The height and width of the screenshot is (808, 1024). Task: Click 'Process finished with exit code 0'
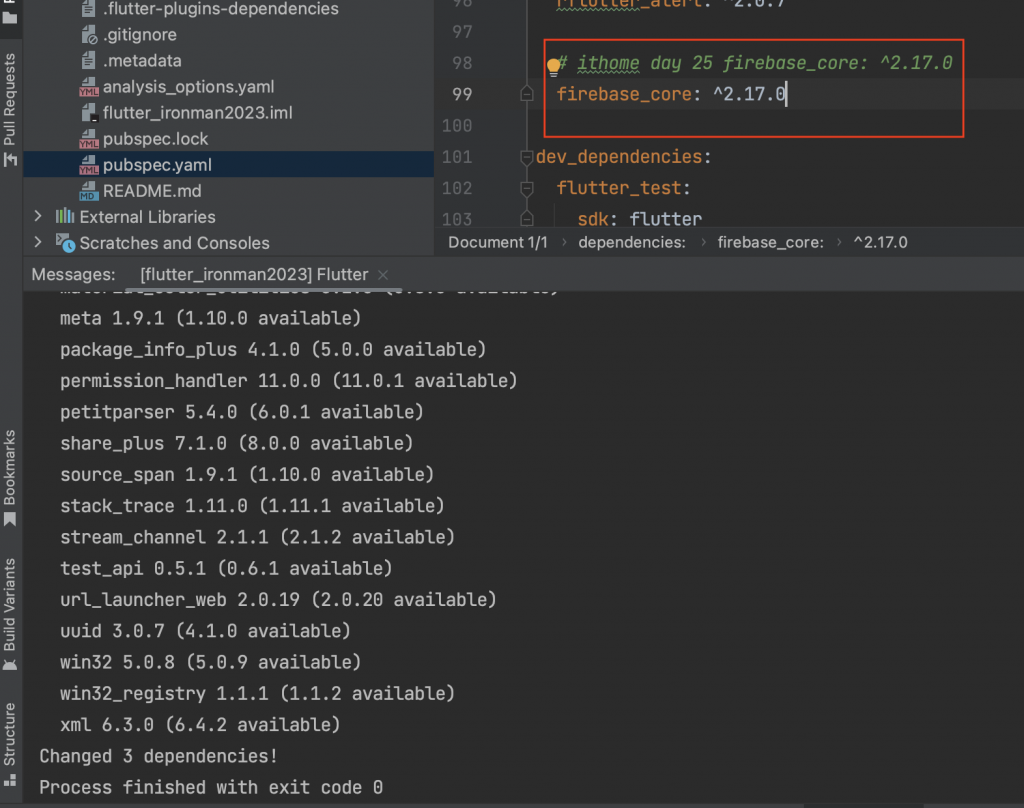pyautogui.click(x=211, y=788)
